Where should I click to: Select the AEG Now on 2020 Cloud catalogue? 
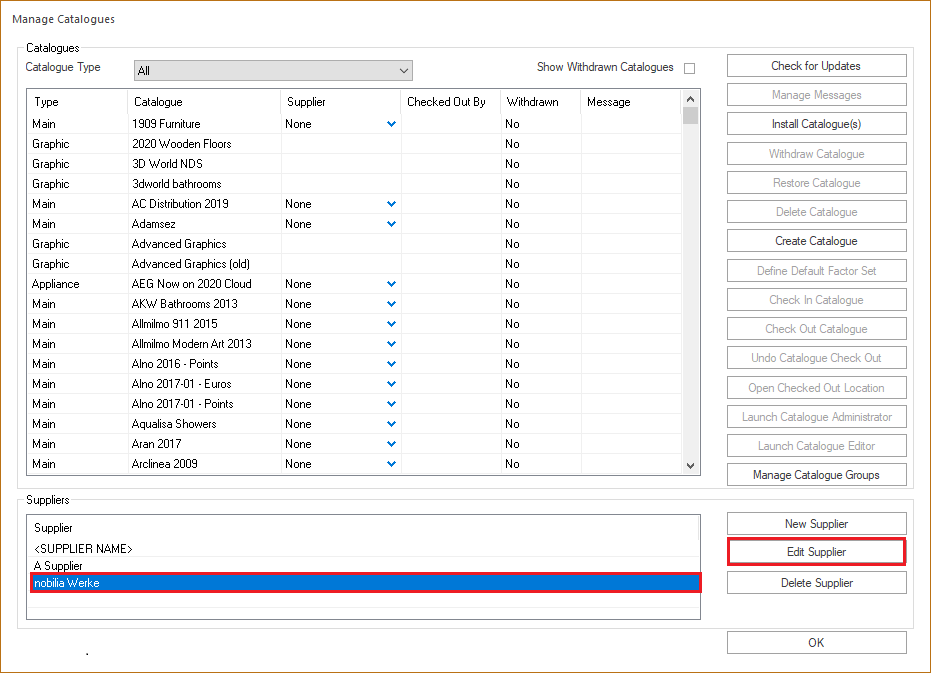[191, 284]
